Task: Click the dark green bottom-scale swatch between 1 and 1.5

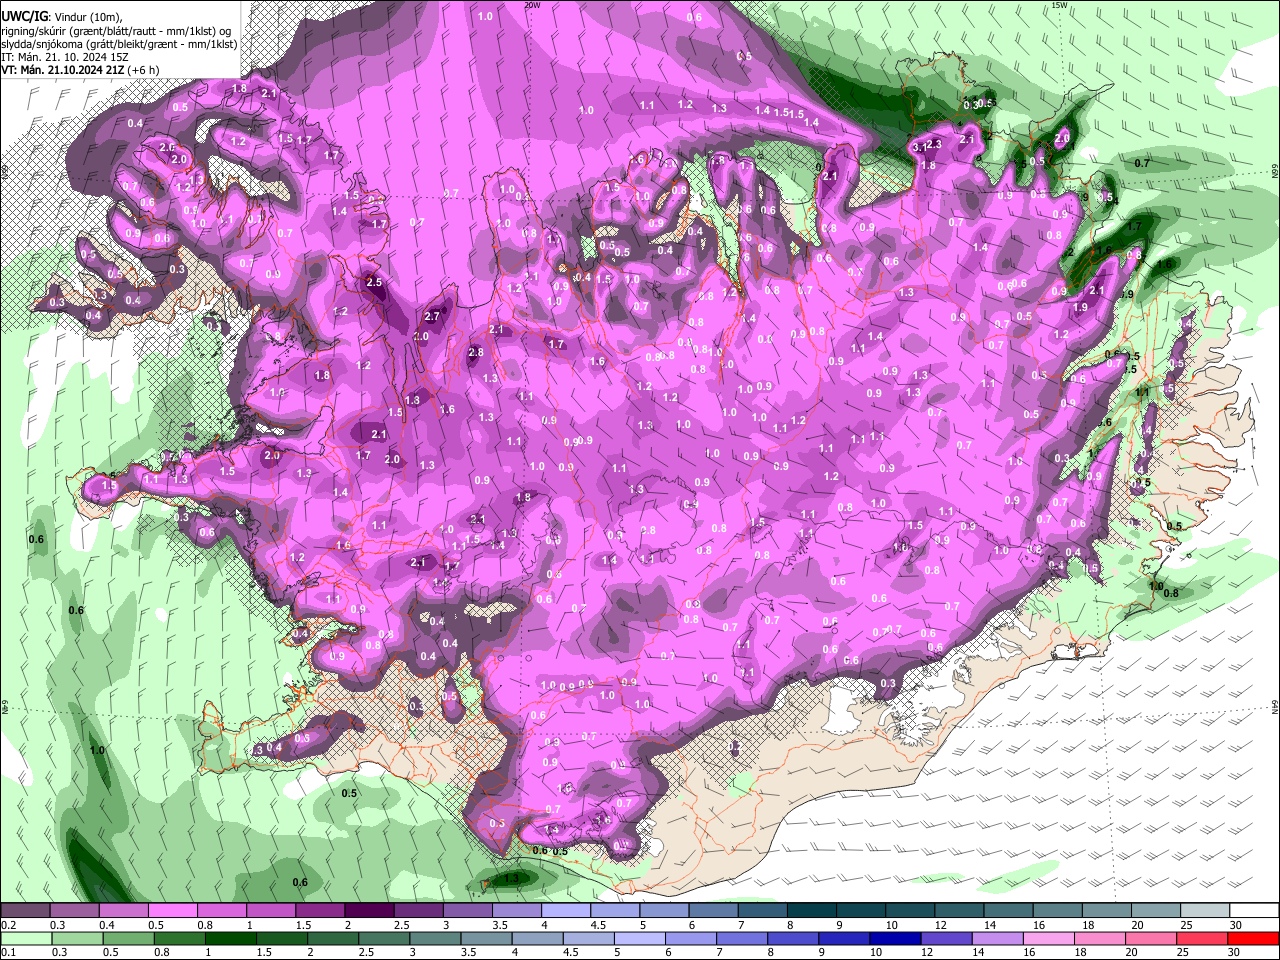Action: 230,938
